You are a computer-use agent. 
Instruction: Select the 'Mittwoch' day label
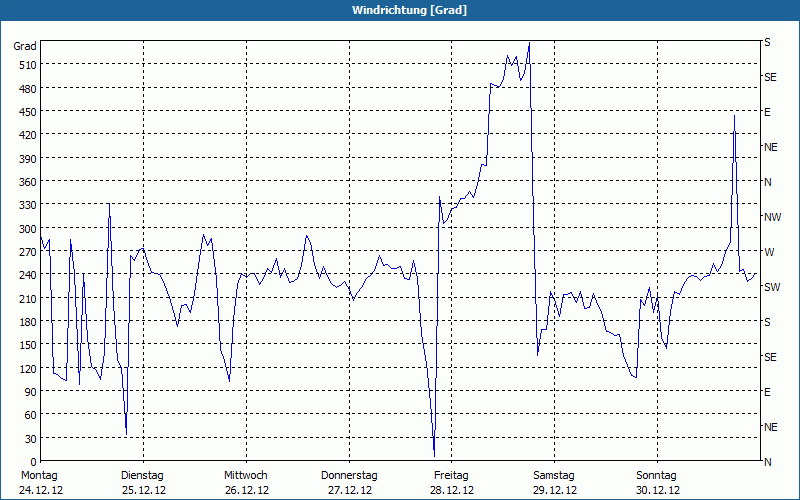[246, 475]
